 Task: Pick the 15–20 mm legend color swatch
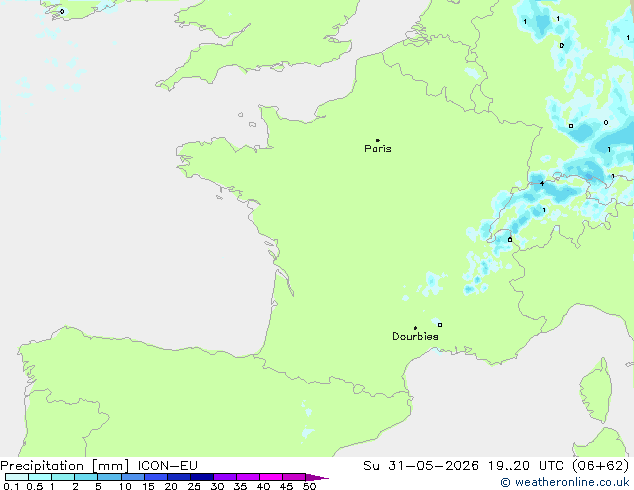tap(156, 477)
